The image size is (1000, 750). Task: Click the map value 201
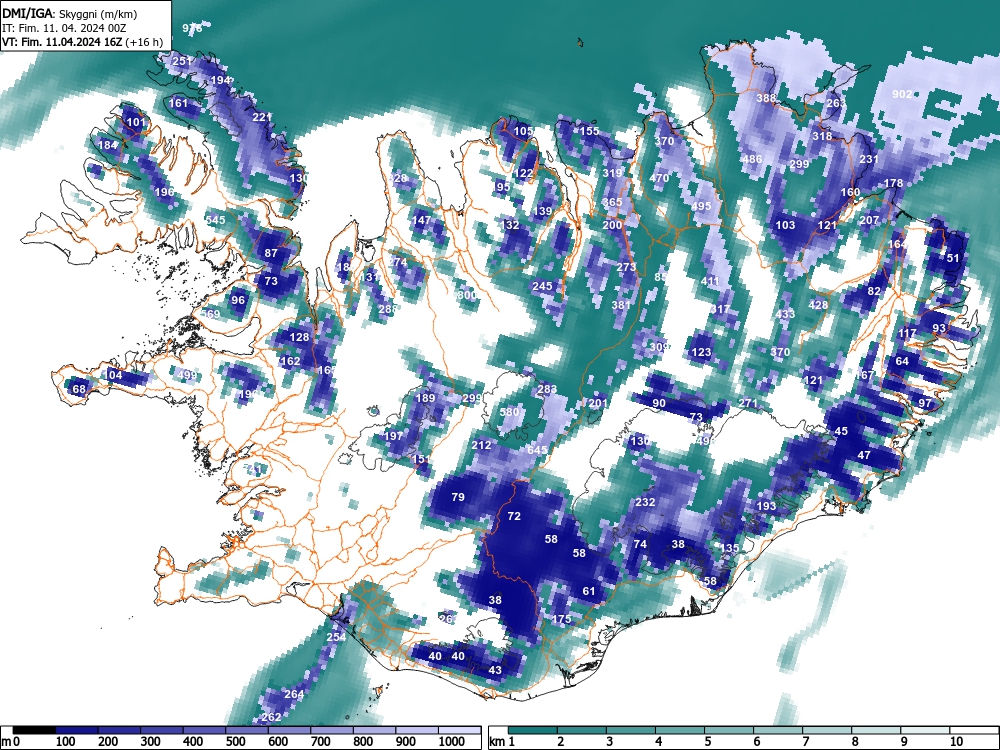(598, 403)
